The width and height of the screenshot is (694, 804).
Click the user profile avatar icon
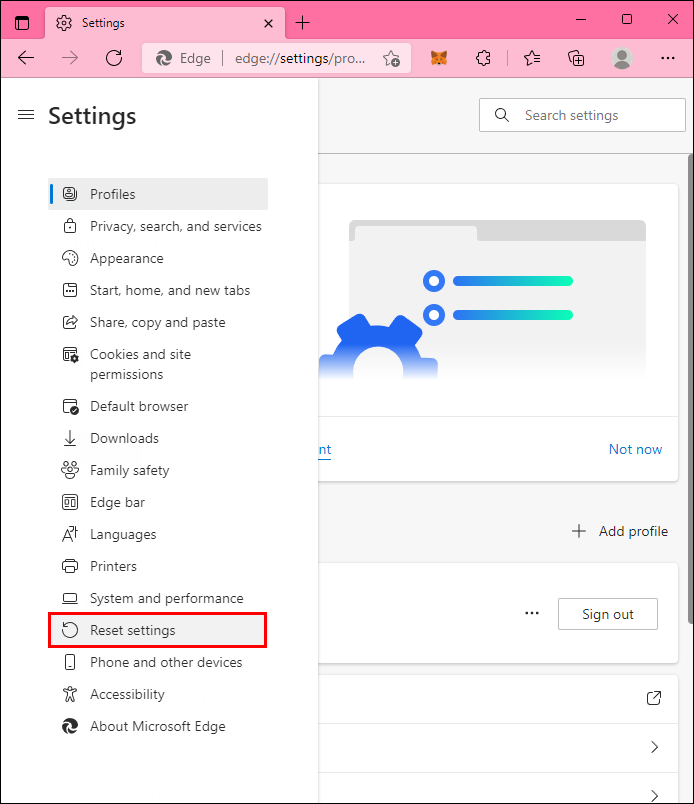[622, 58]
